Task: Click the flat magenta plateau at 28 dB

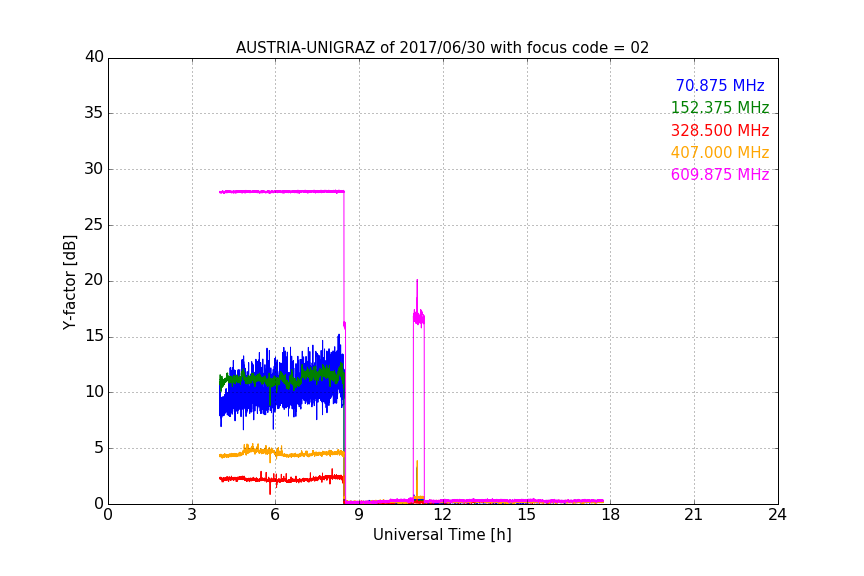Action: 282,192
